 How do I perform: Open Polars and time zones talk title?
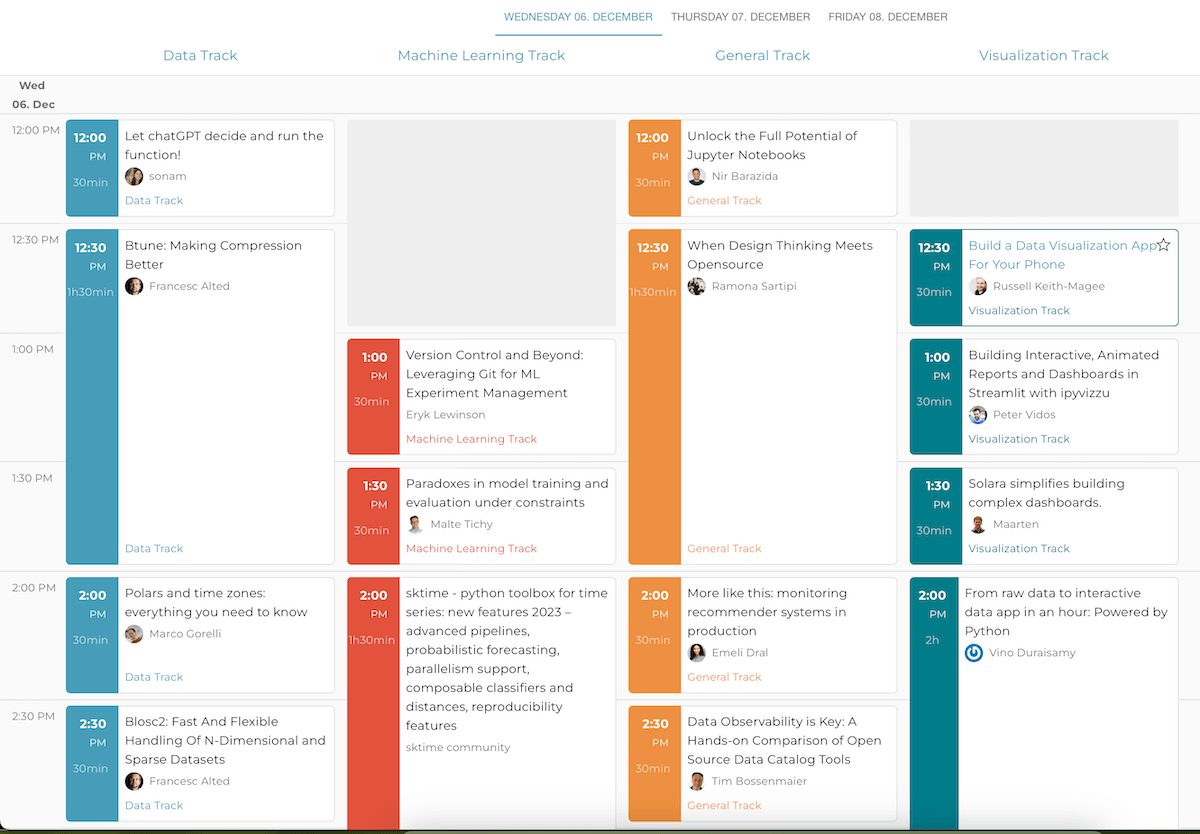(216, 602)
